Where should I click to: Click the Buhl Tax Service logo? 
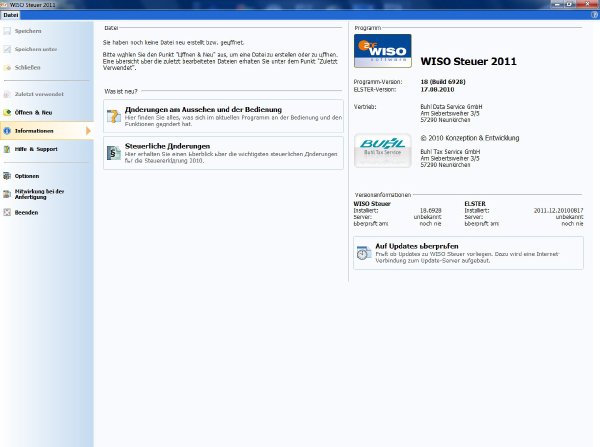pyautogui.click(x=383, y=150)
